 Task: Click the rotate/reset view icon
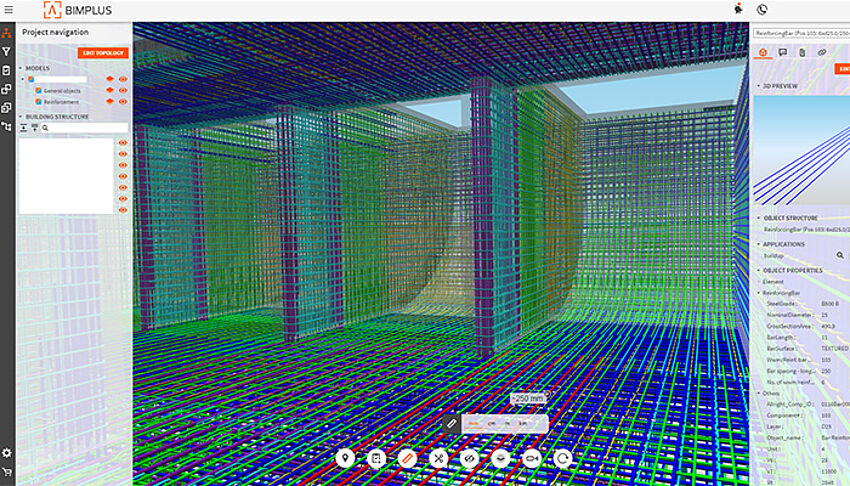(x=563, y=458)
